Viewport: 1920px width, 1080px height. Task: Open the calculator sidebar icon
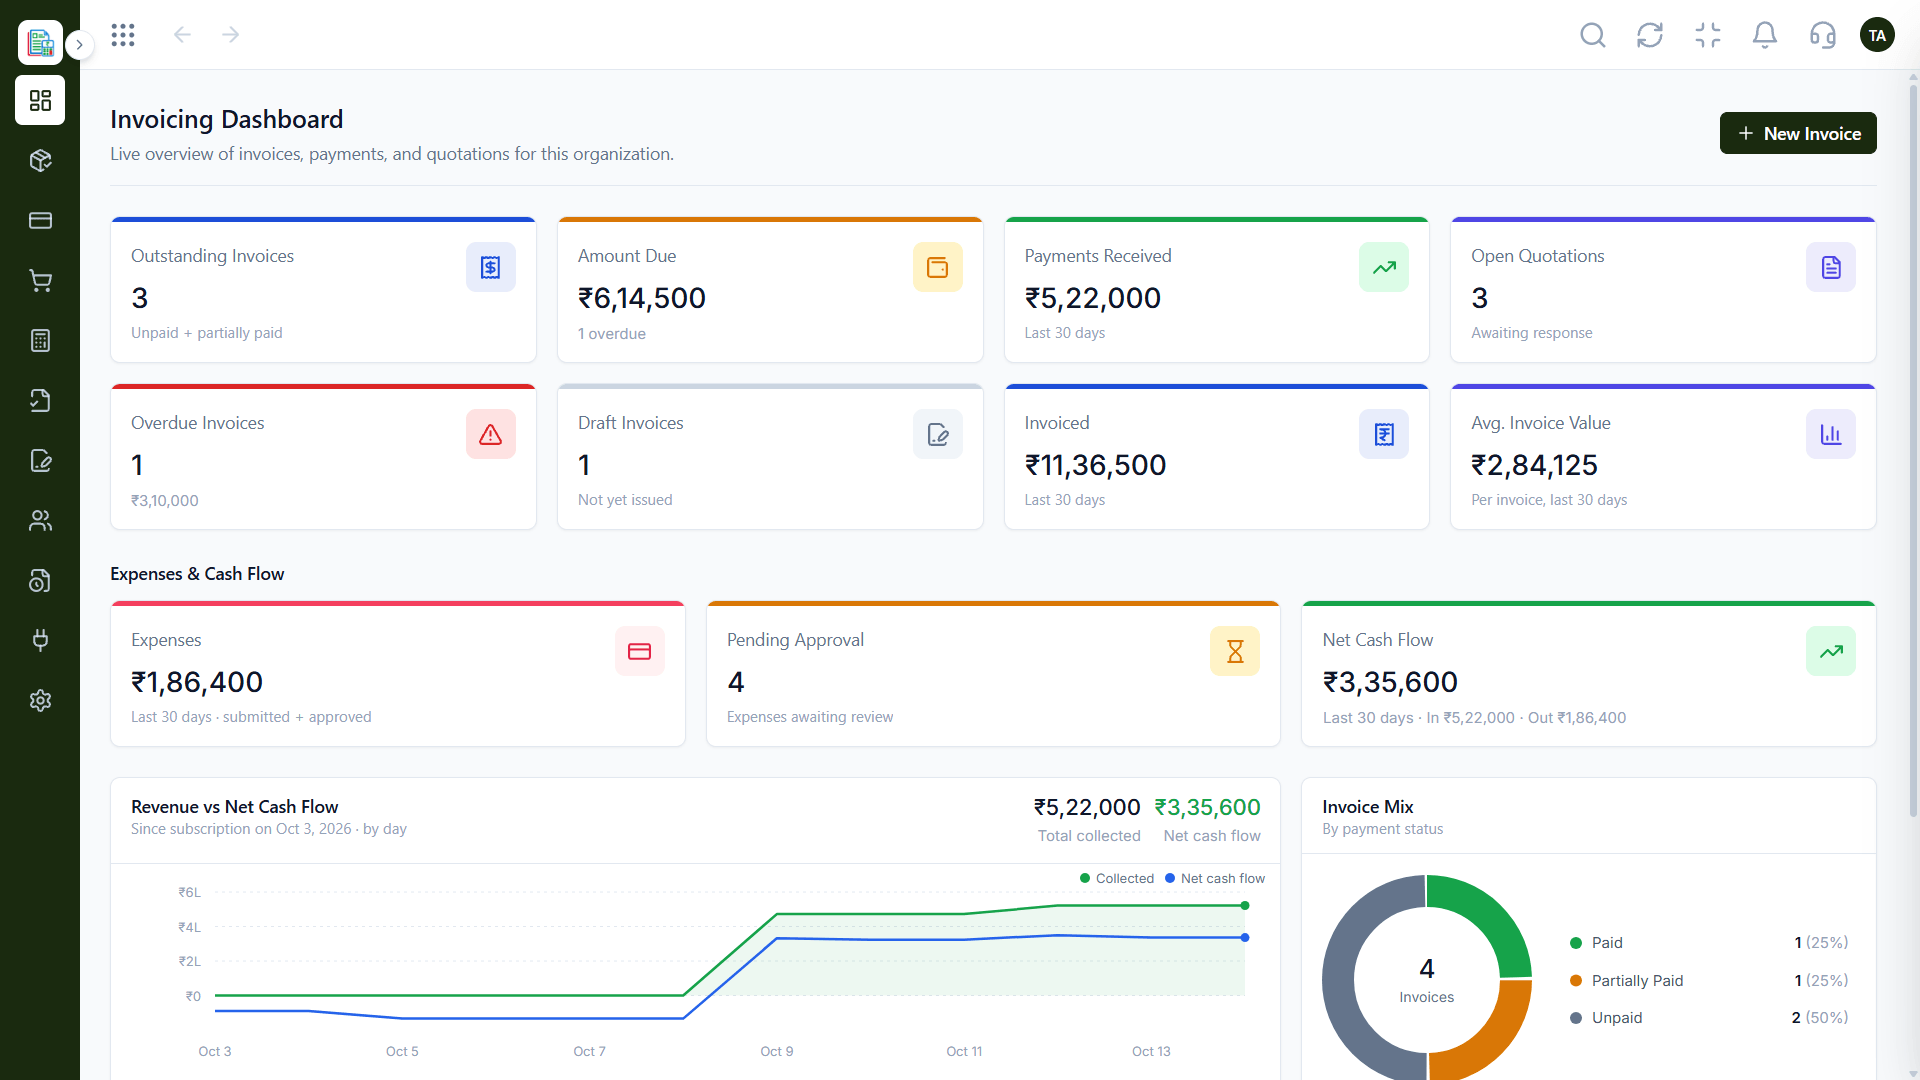pos(40,340)
